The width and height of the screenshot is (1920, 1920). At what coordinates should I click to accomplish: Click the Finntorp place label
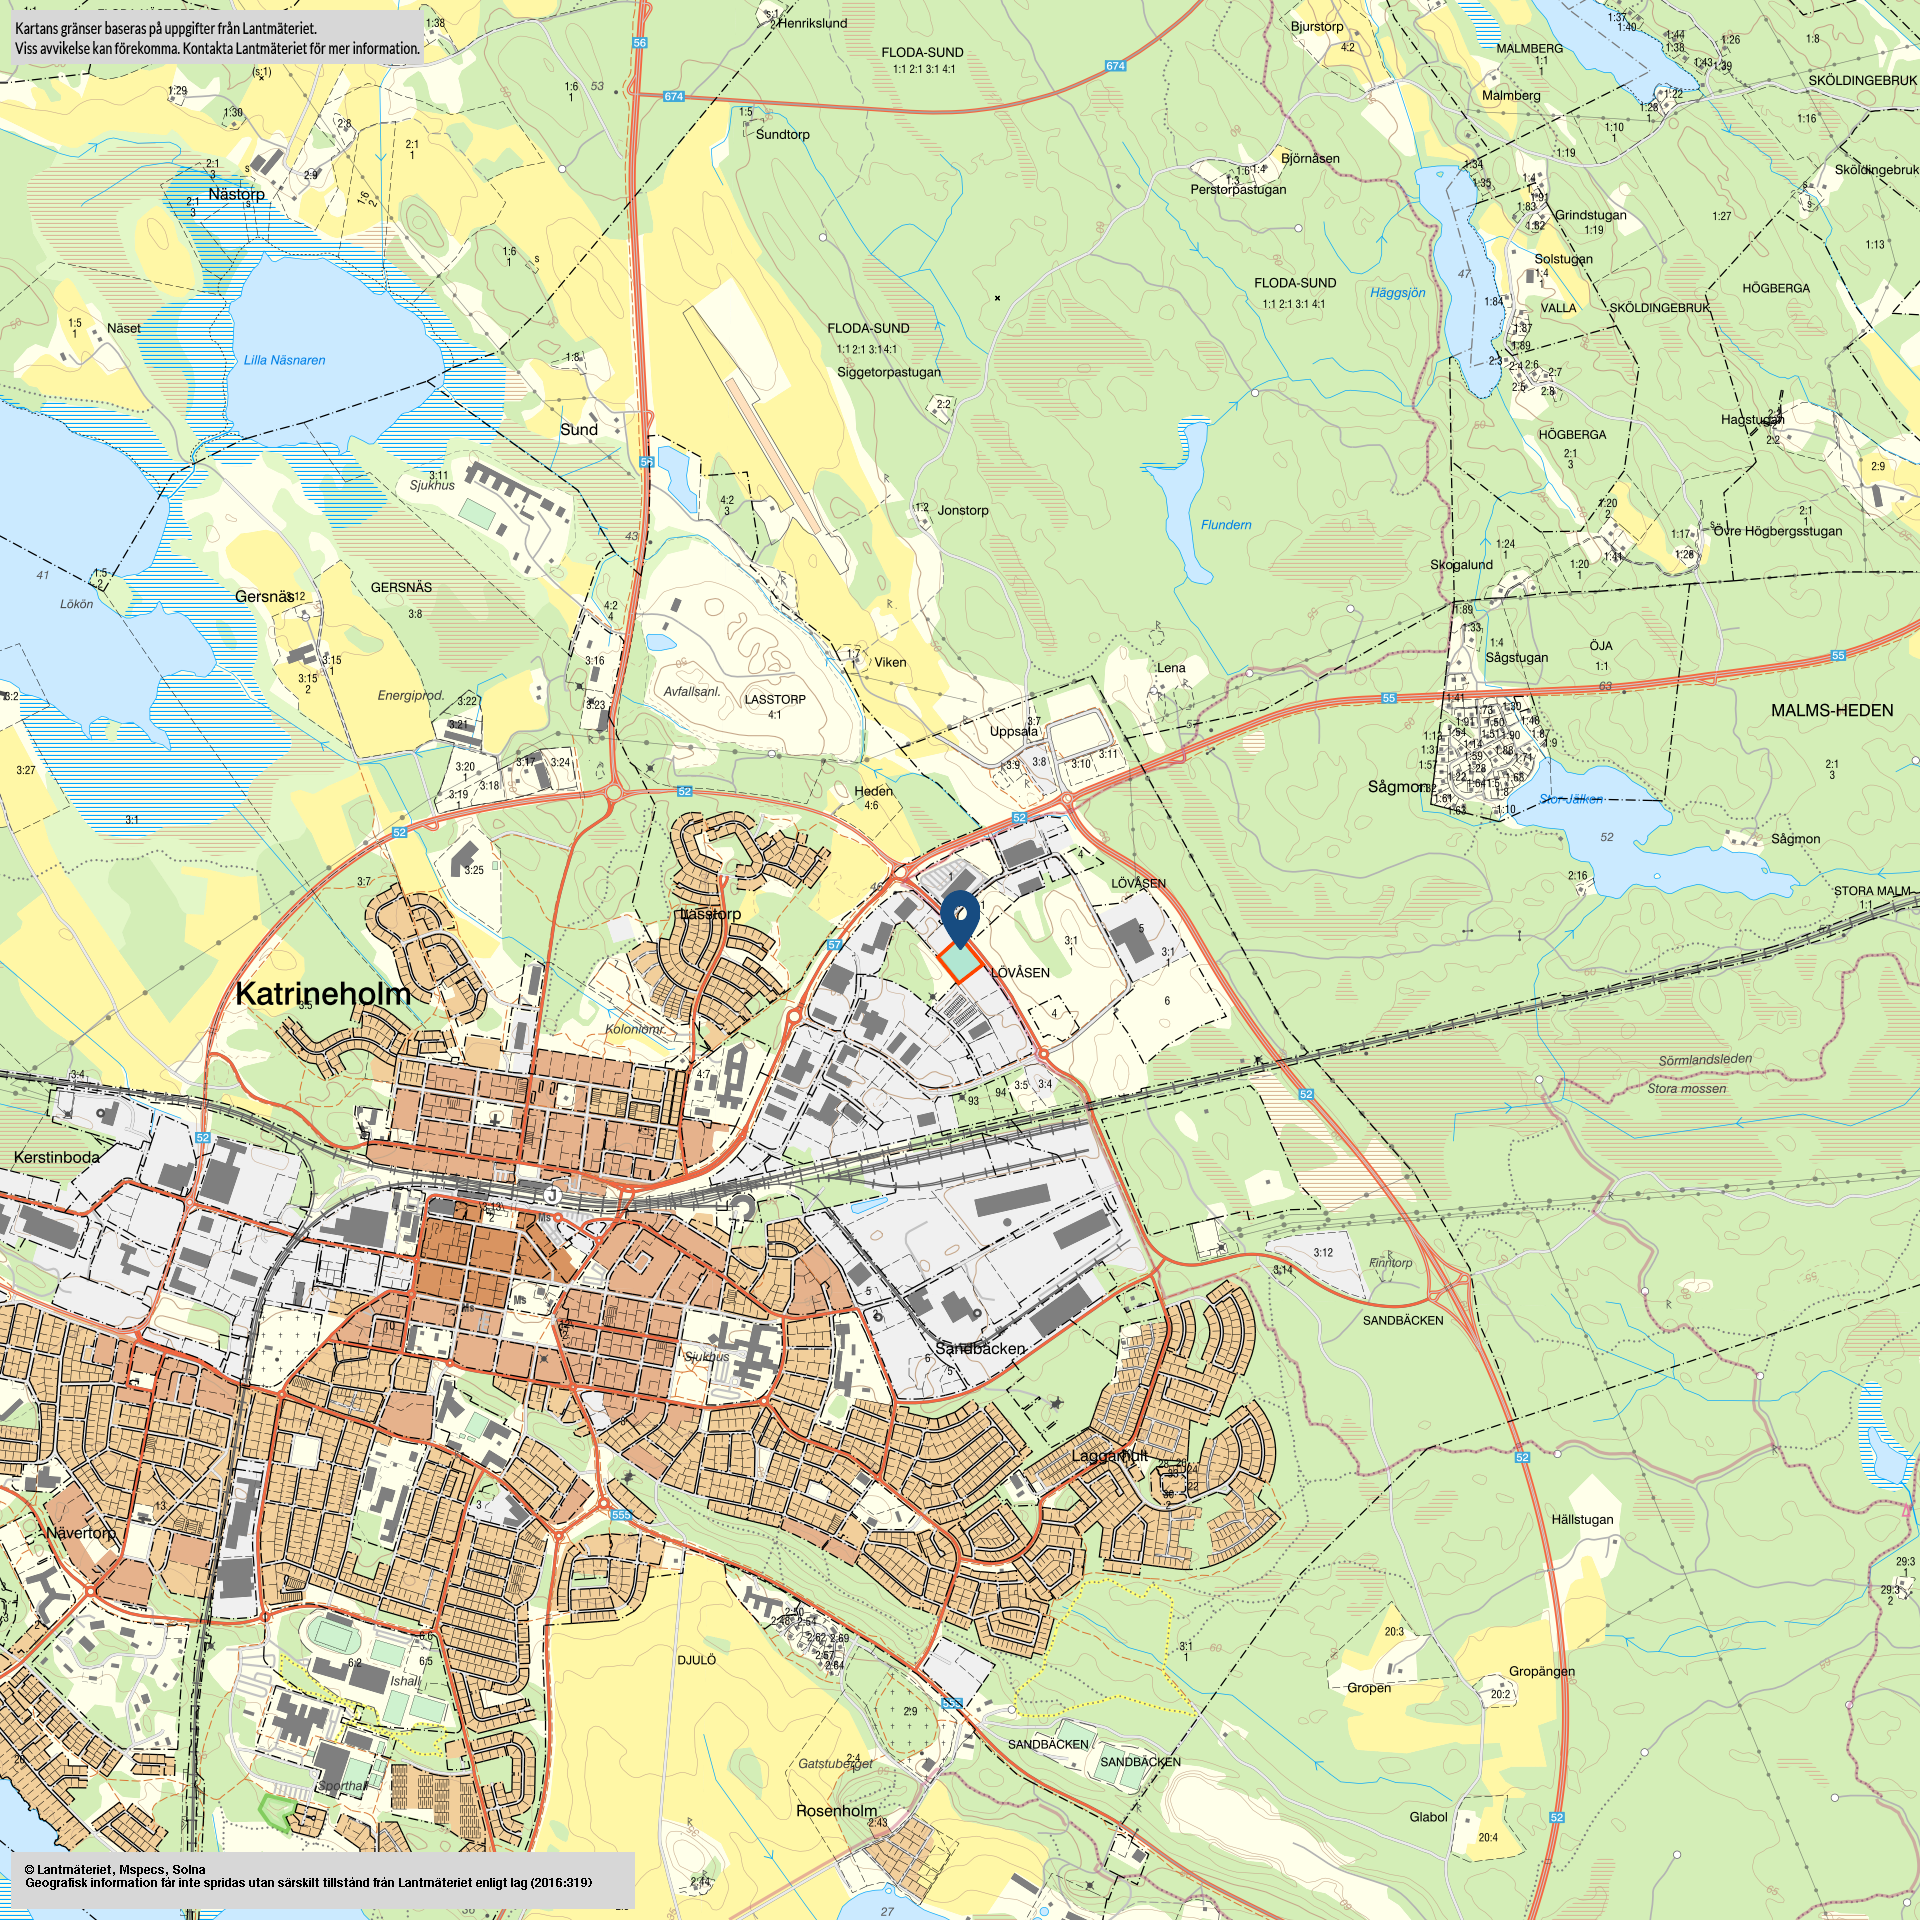(x=1390, y=1262)
